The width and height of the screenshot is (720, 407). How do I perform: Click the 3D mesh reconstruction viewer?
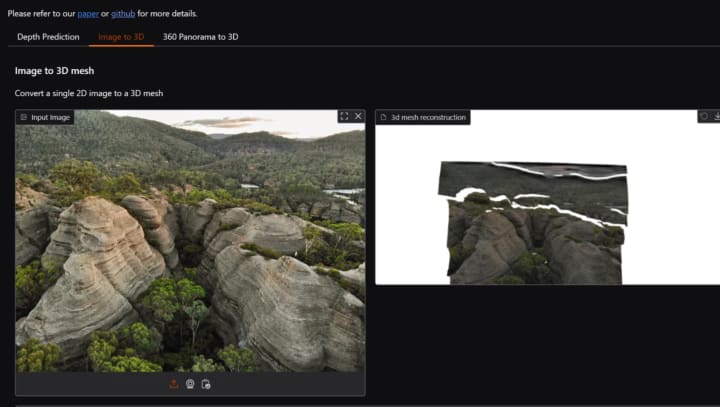coord(547,198)
